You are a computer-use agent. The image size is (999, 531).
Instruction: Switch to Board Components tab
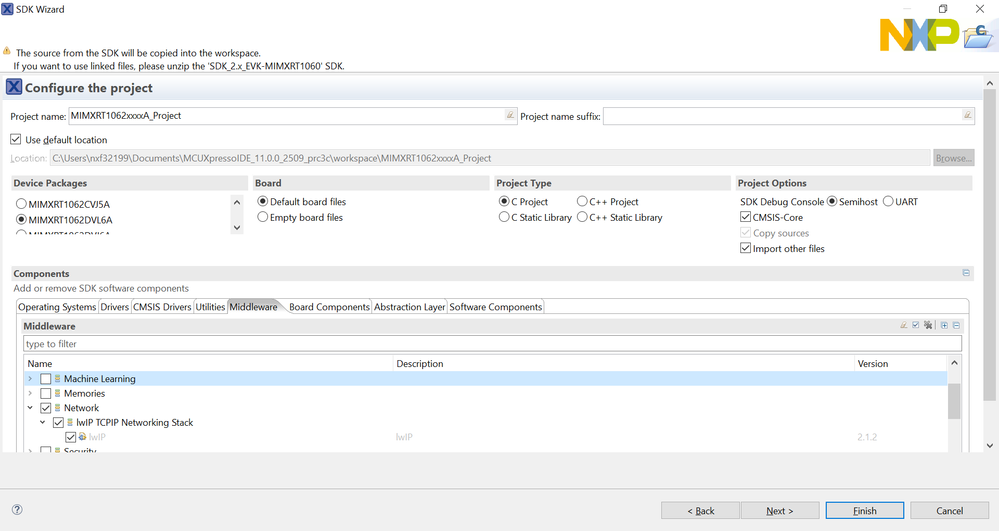(x=329, y=307)
